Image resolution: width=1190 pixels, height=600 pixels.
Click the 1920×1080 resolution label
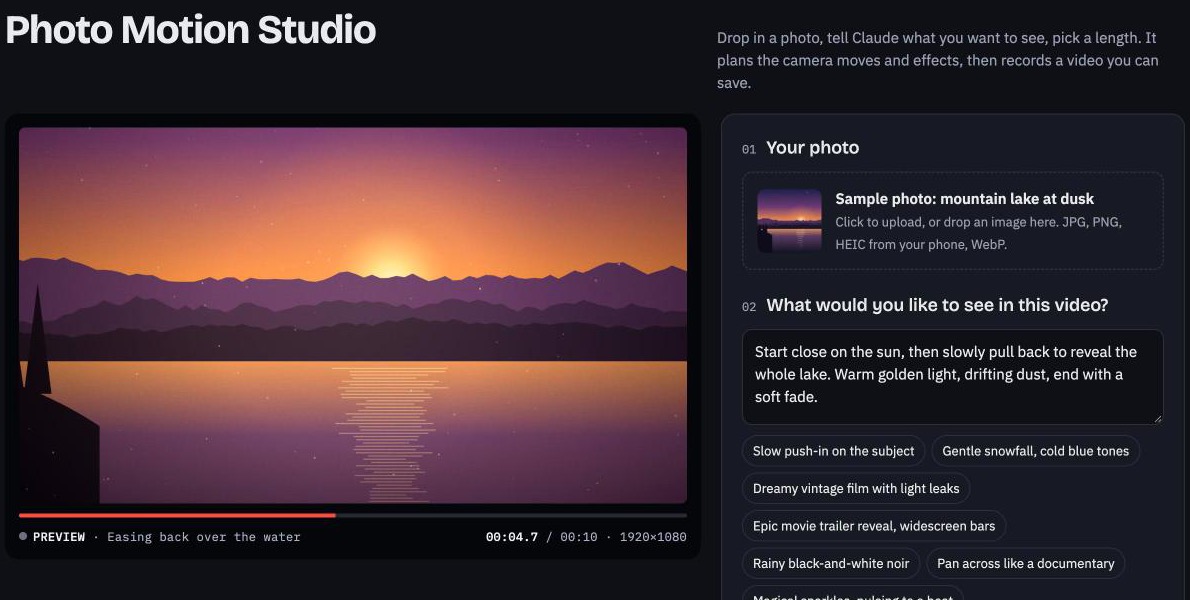(x=653, y=537)
